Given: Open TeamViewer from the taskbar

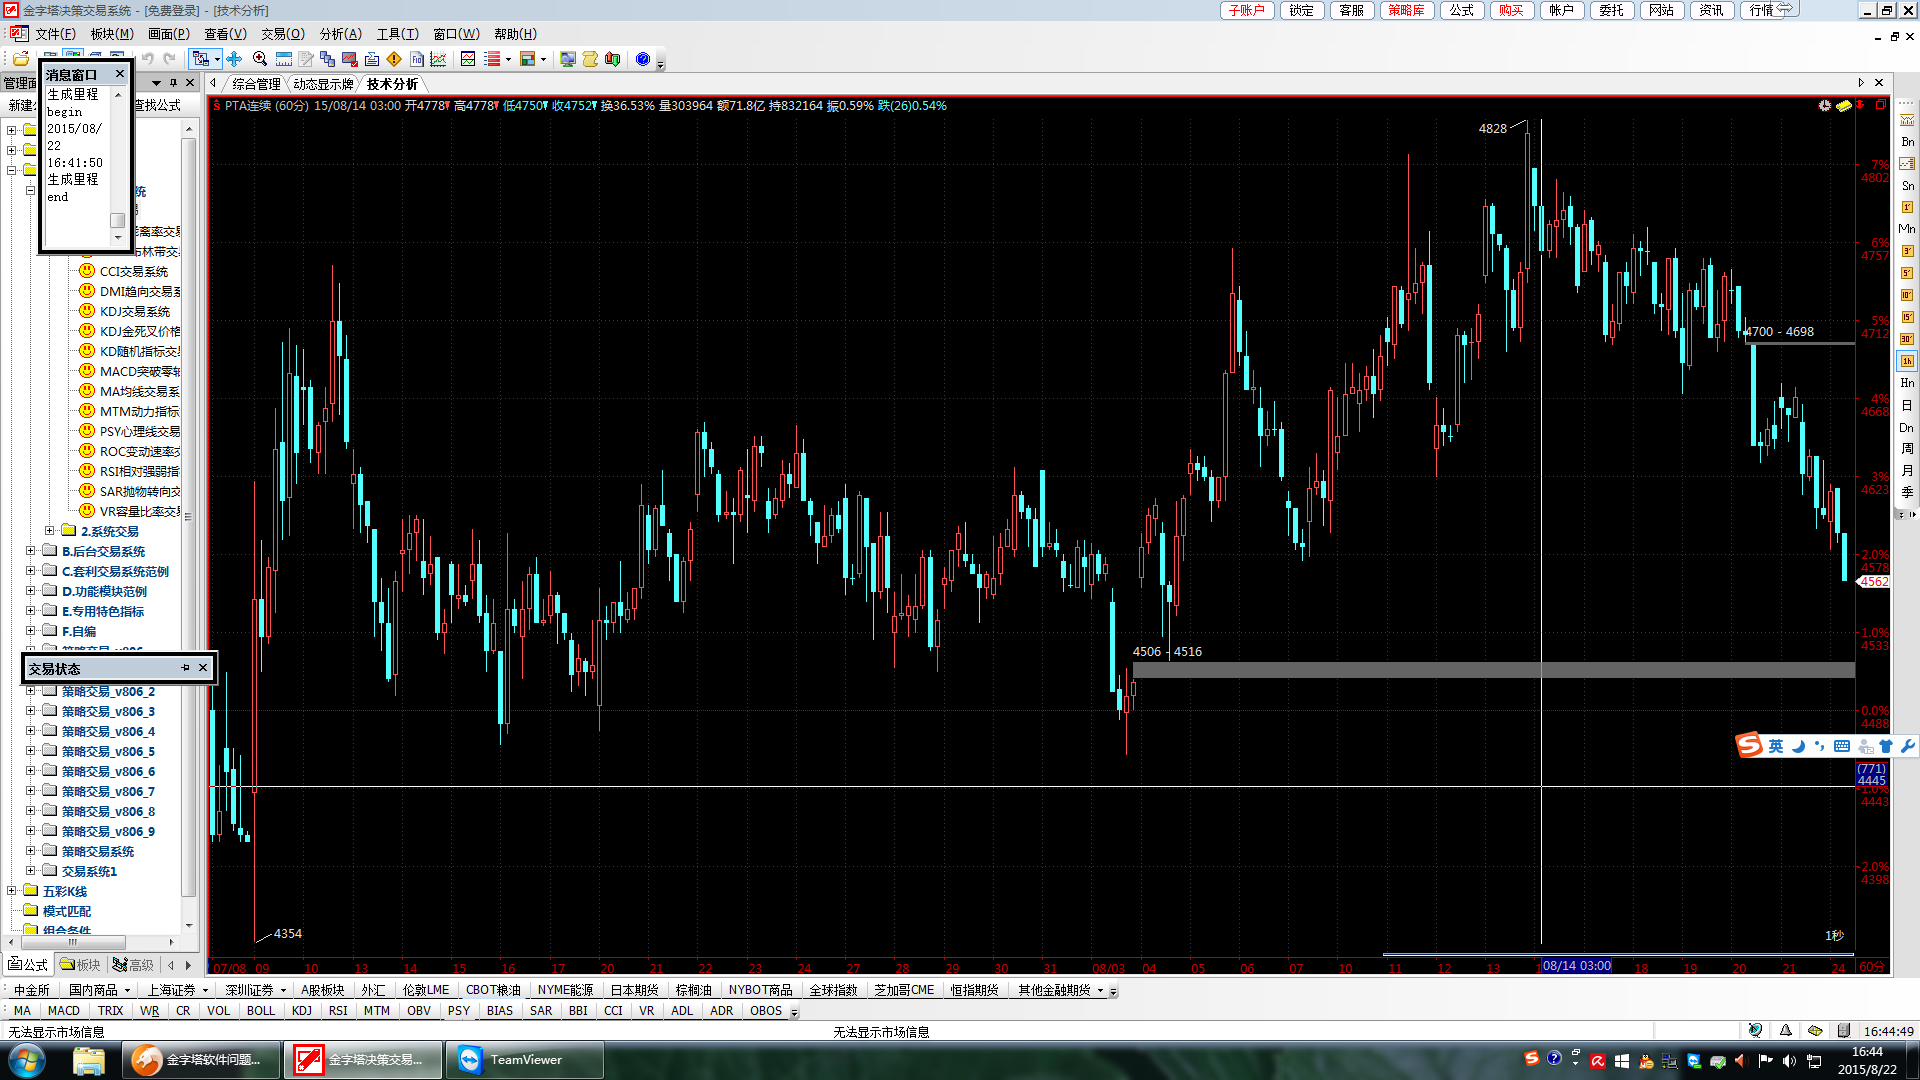Looking at the screenshot, I should [524, 1060].
